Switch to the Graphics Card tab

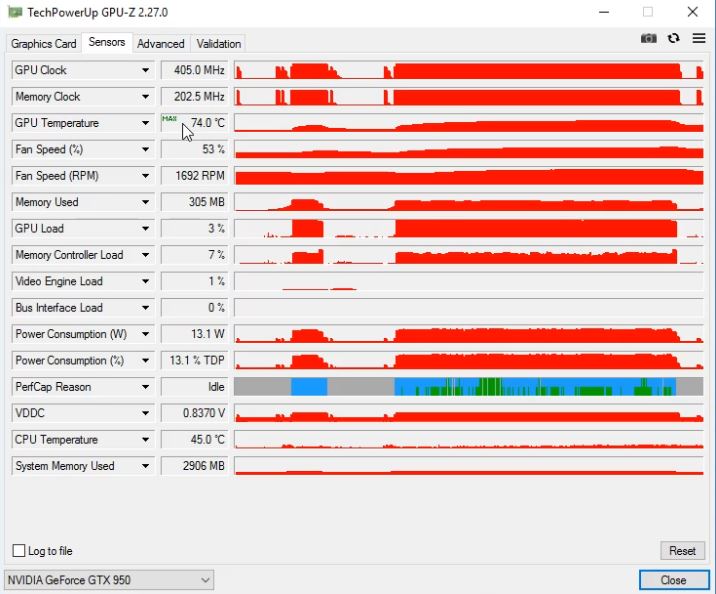coord(43,44)
